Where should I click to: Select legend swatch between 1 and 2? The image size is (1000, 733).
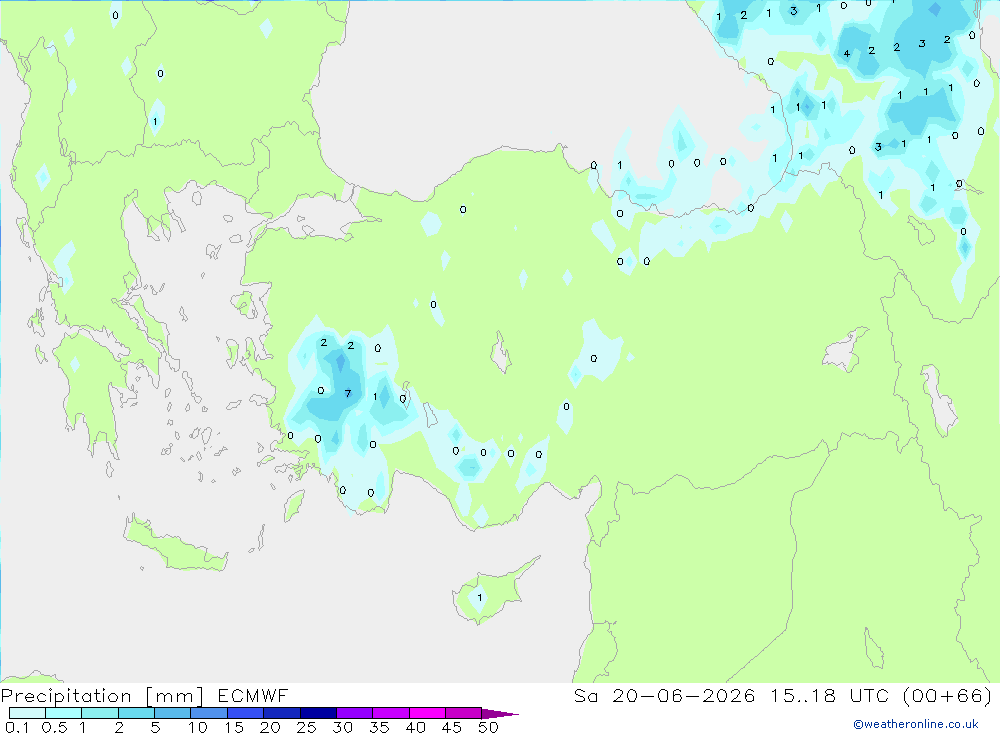(100, 713)
